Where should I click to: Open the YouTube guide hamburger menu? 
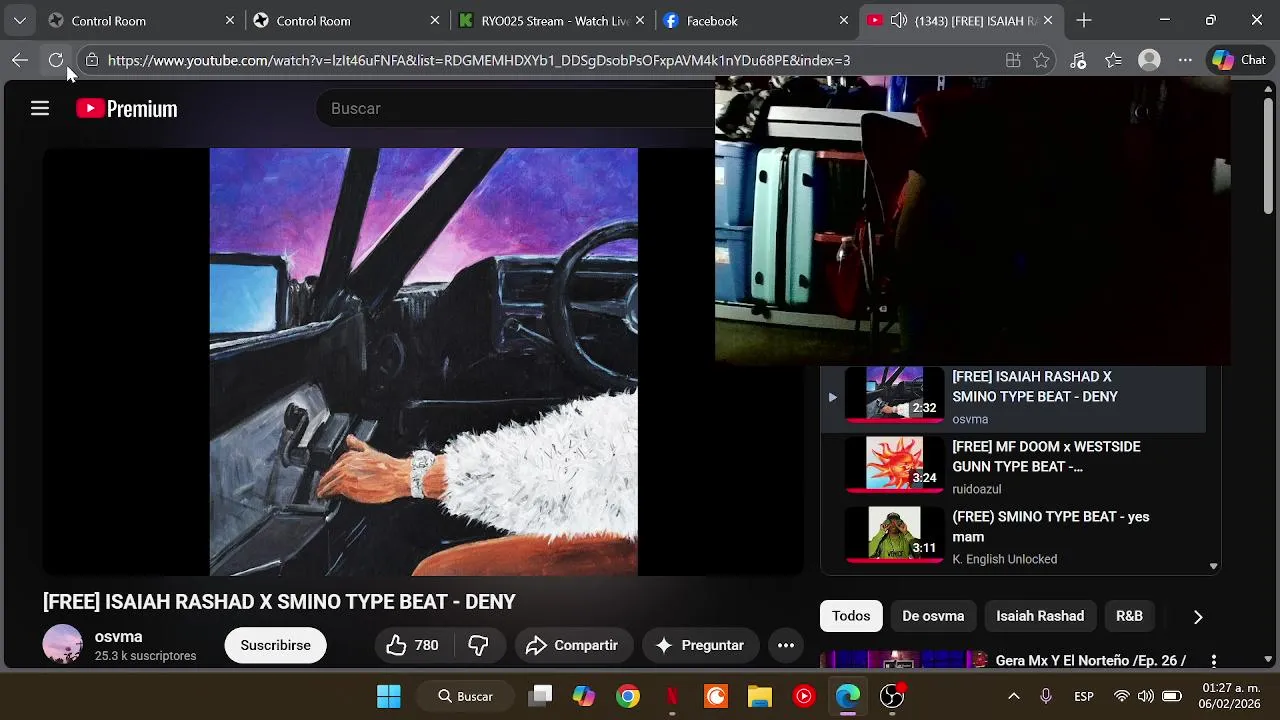point(40,108)
